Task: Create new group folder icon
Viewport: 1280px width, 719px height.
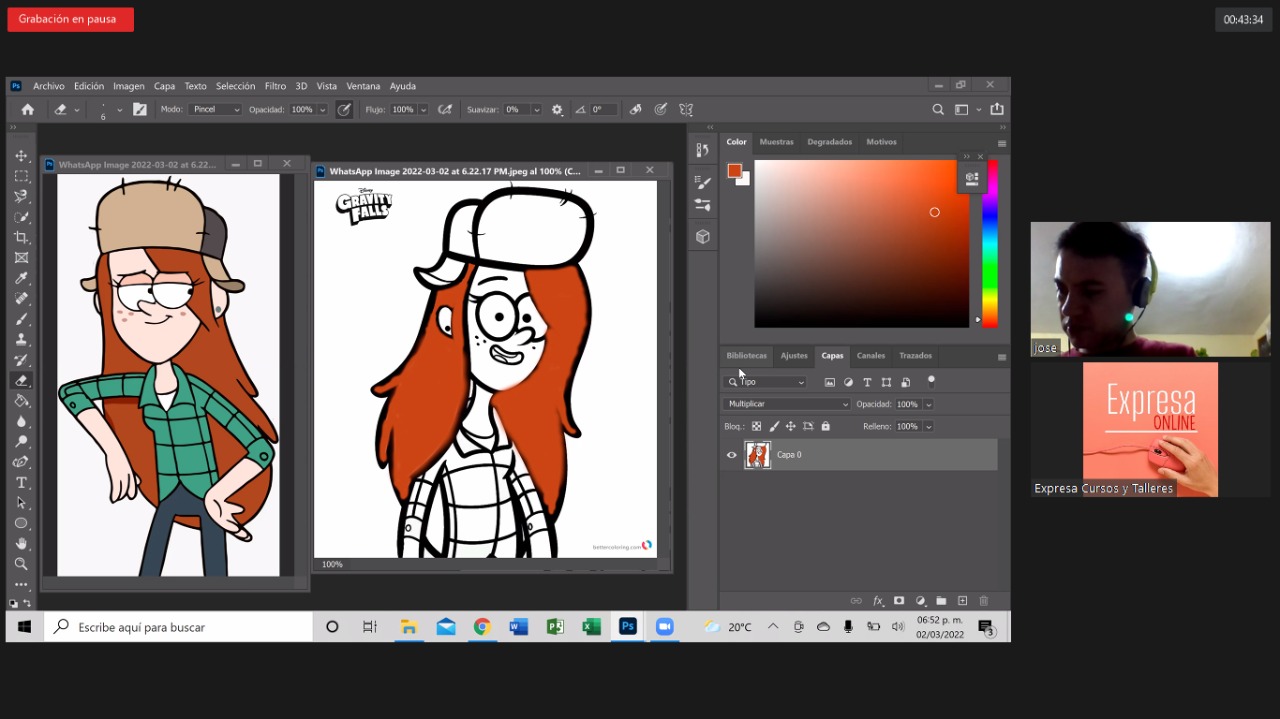Action: (941, 601)
